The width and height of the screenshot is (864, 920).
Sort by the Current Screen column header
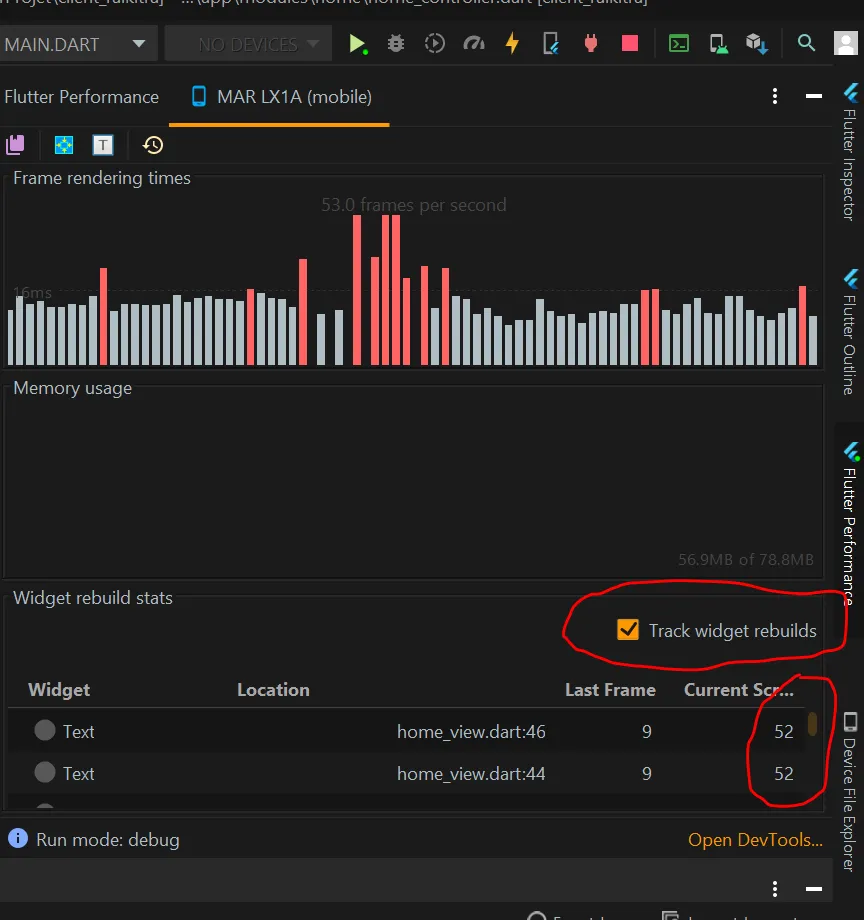738,690
